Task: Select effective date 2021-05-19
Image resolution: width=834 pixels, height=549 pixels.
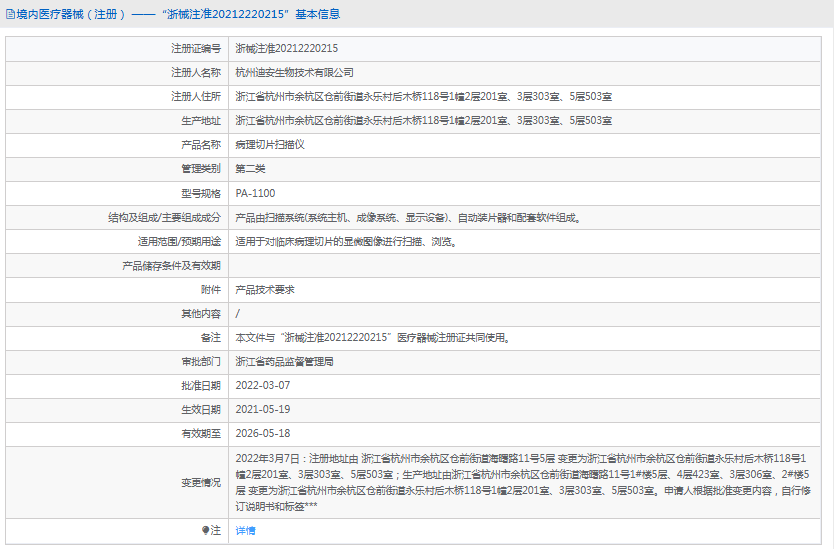Action: (x=263, y=409)
